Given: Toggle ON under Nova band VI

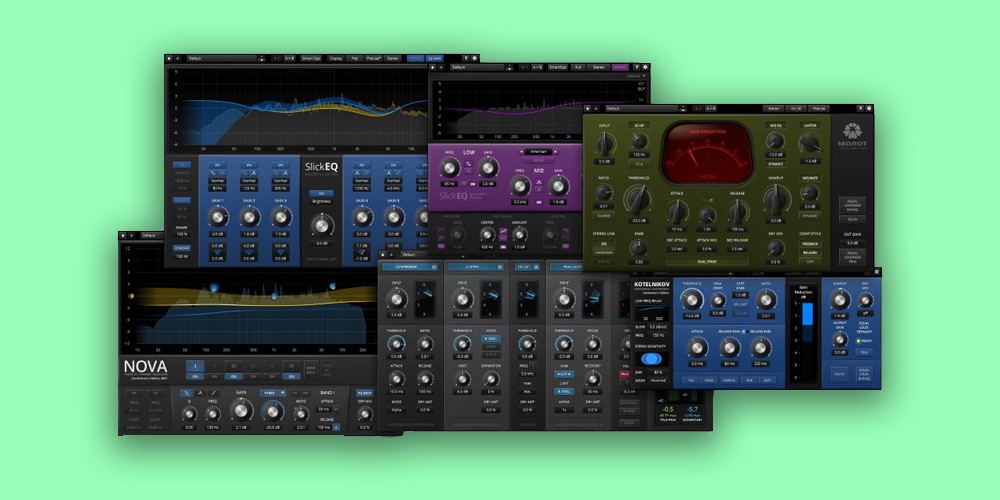Looking at the screenshot, I should pos(291,376).
